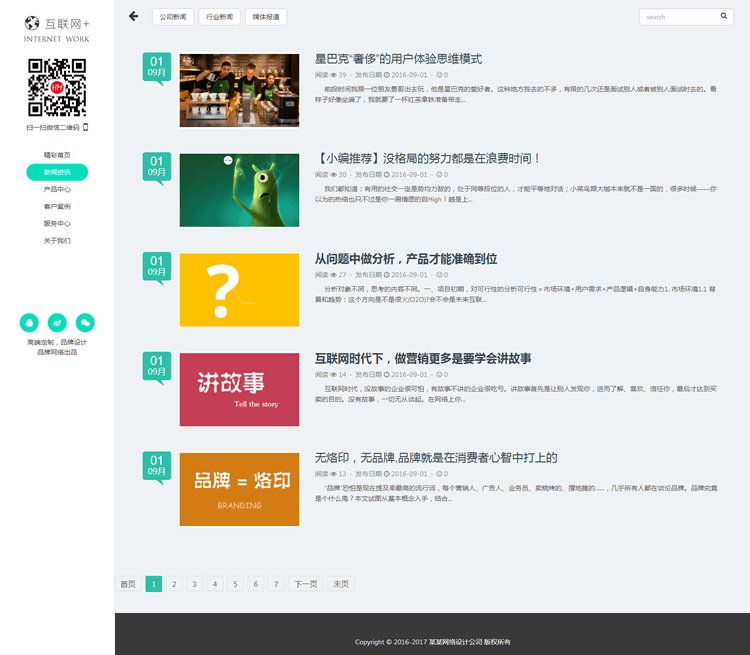Click date badge of 星巴克 article
The width and height of the screenshot is (750, 655).
157,67
